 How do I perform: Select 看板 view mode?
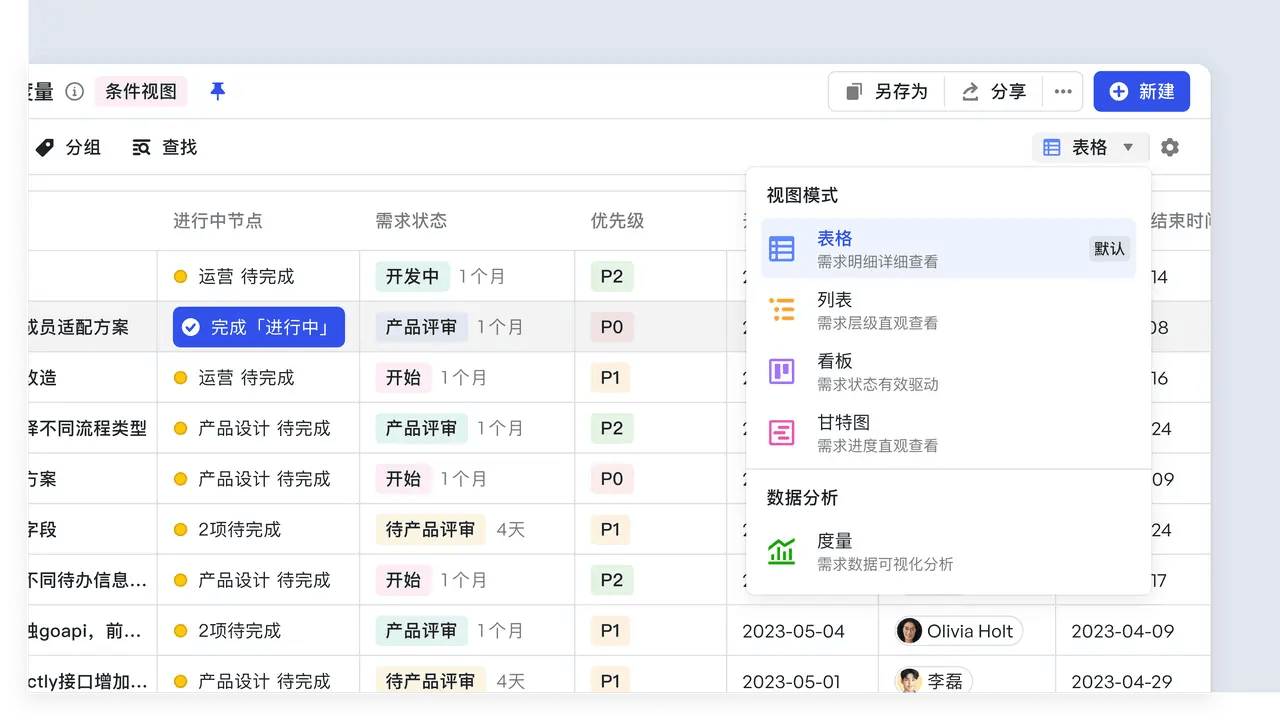point(948,371)
